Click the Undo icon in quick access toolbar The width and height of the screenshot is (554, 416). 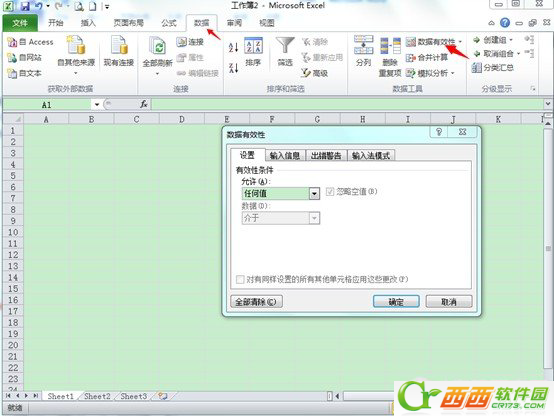pyautogui.click(x=39, y=6)
